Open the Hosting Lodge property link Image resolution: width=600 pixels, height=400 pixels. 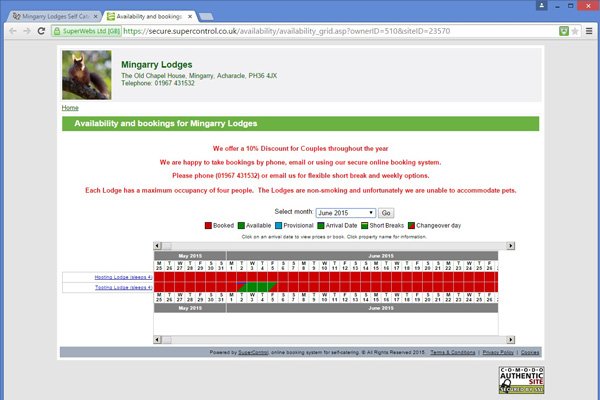coord(122,276)
